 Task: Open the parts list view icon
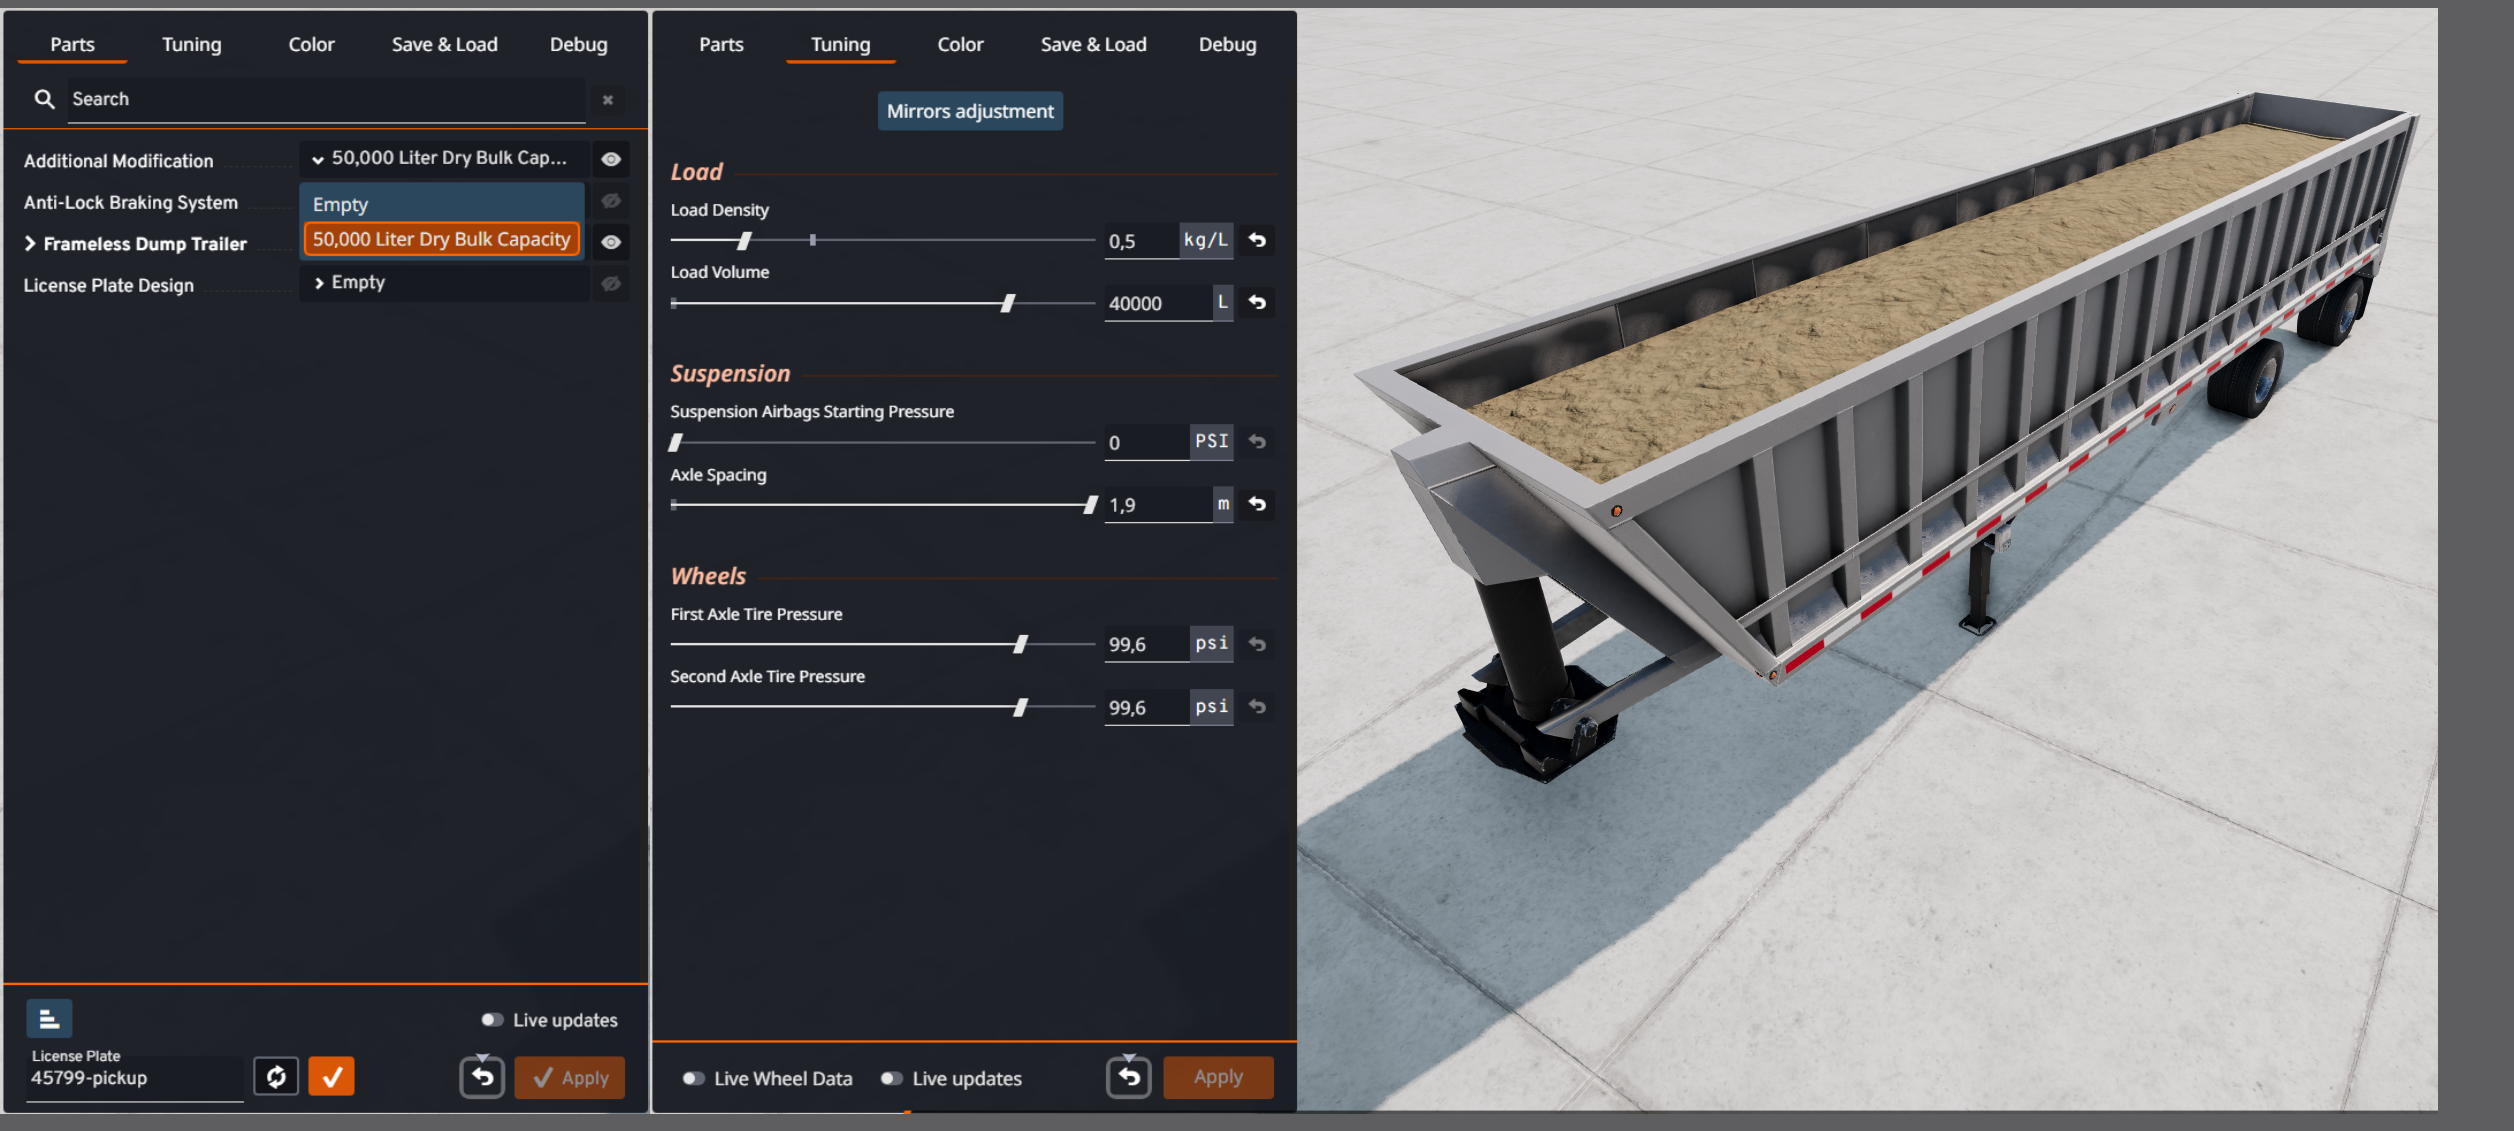(49, 1019)
